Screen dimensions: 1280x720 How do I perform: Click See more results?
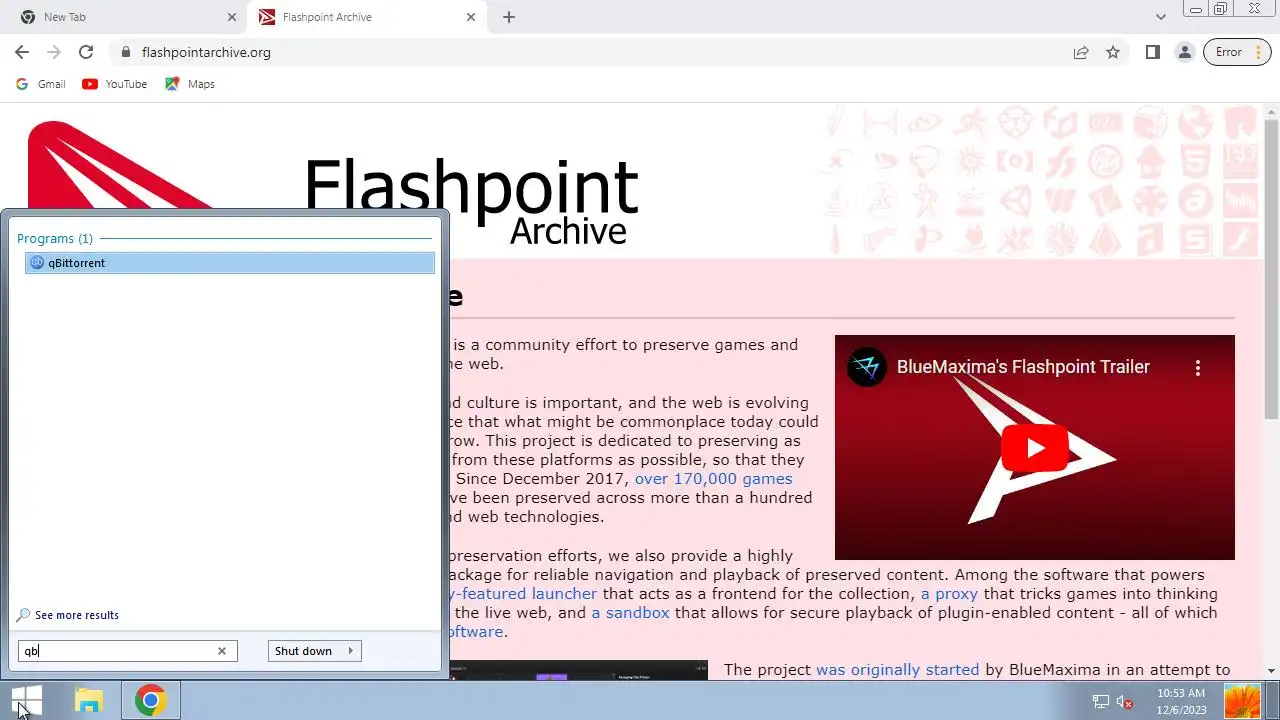pyautogui.click(x=68, y=615)
